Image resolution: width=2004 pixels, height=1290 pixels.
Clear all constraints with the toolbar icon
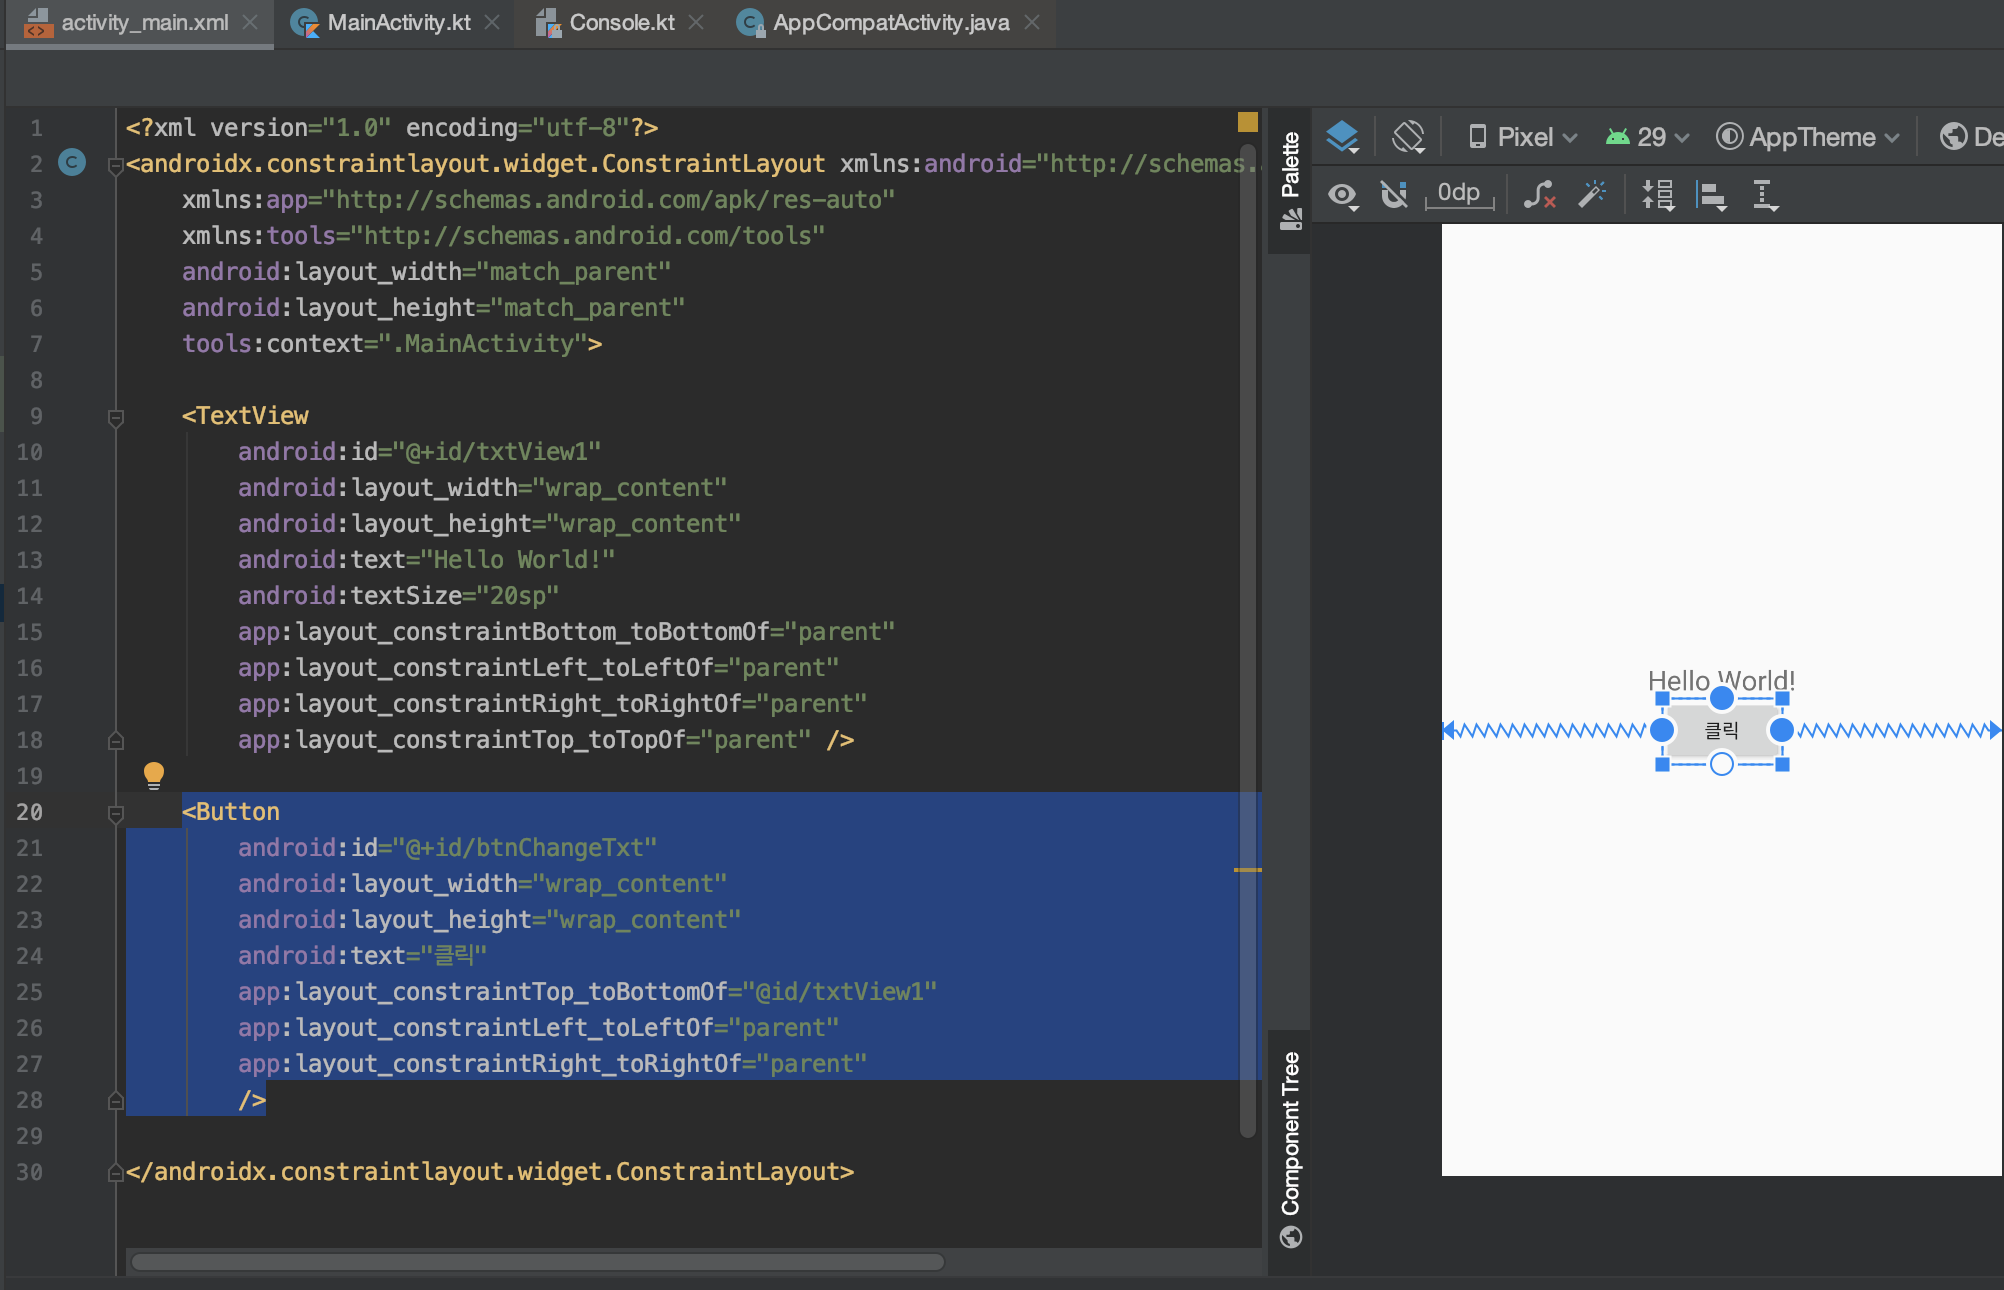(x=1539, y=194)
